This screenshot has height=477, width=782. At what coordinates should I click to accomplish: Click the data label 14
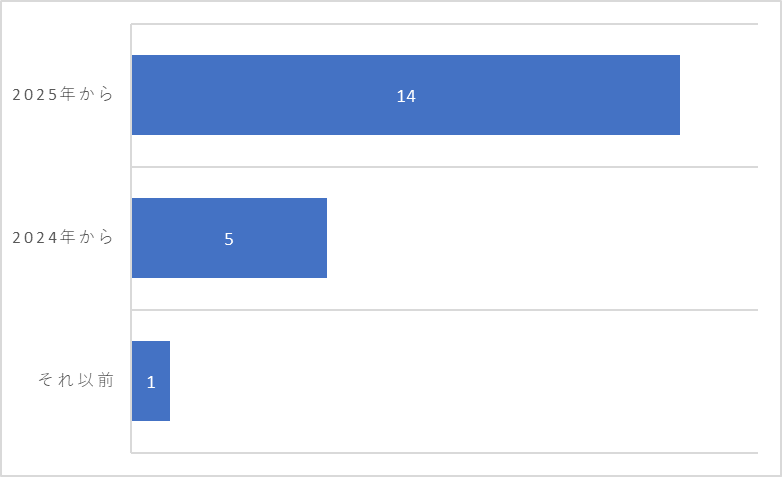coord(406,96)
